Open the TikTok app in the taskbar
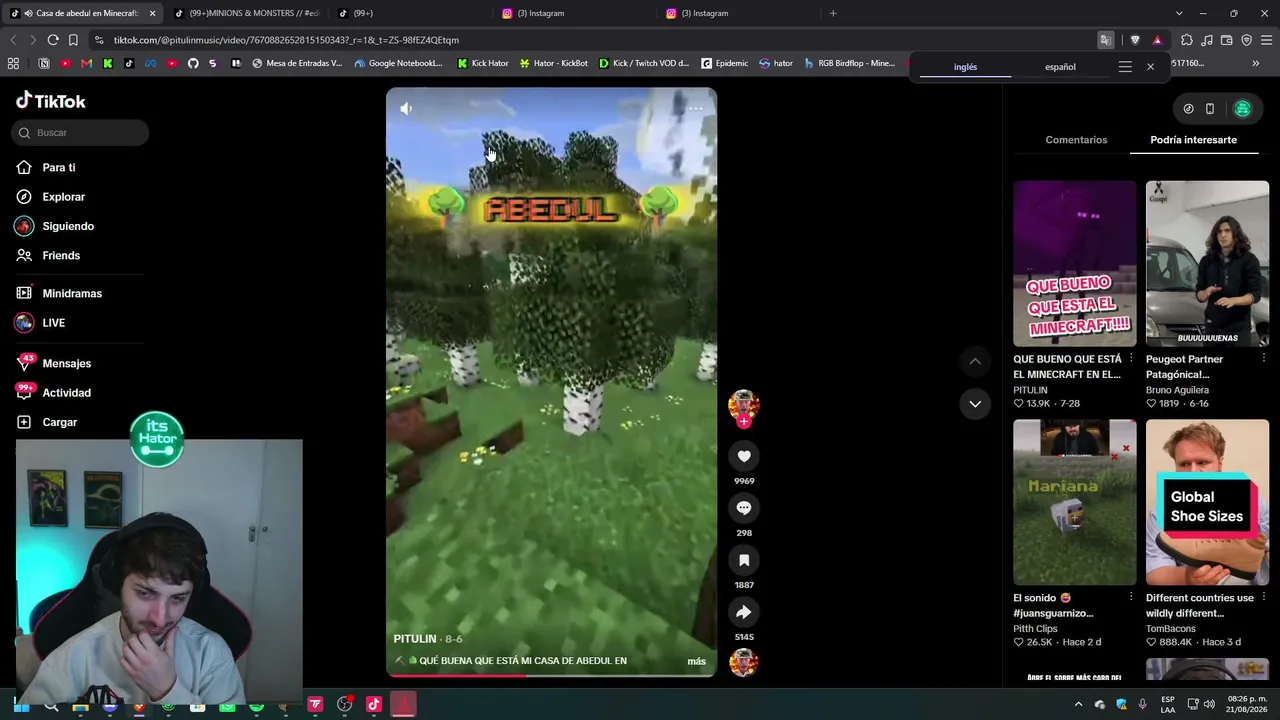 click(373, 704)
